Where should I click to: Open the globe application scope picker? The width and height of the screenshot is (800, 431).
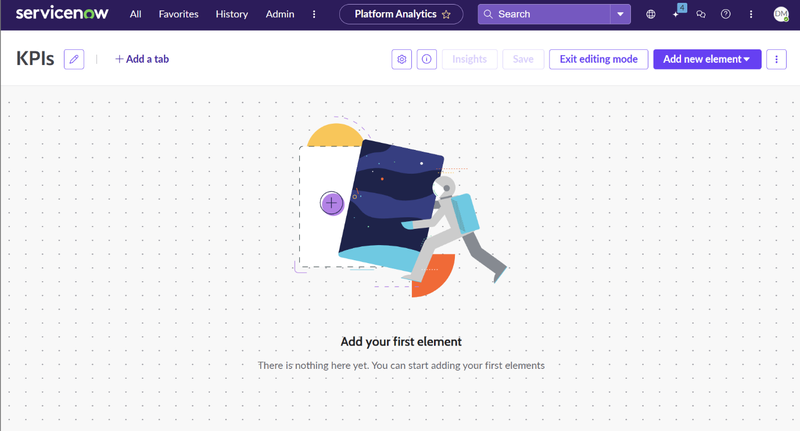coord(651,14)
